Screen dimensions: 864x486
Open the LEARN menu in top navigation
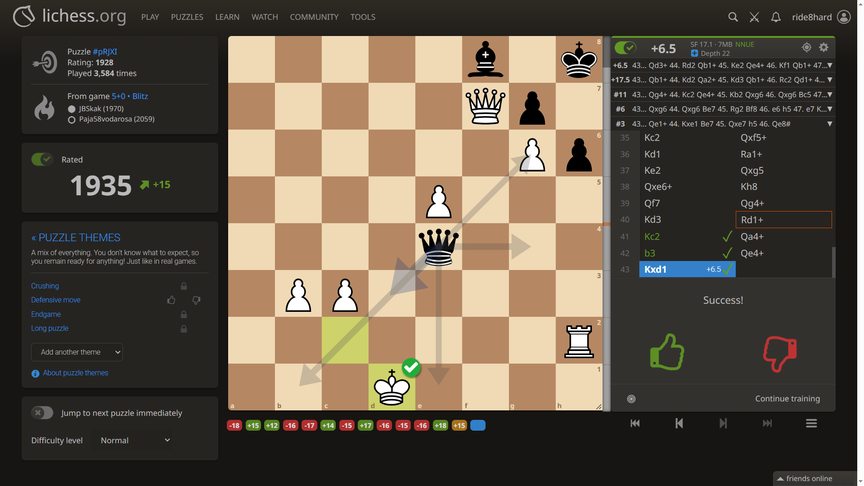coord(227,17)
